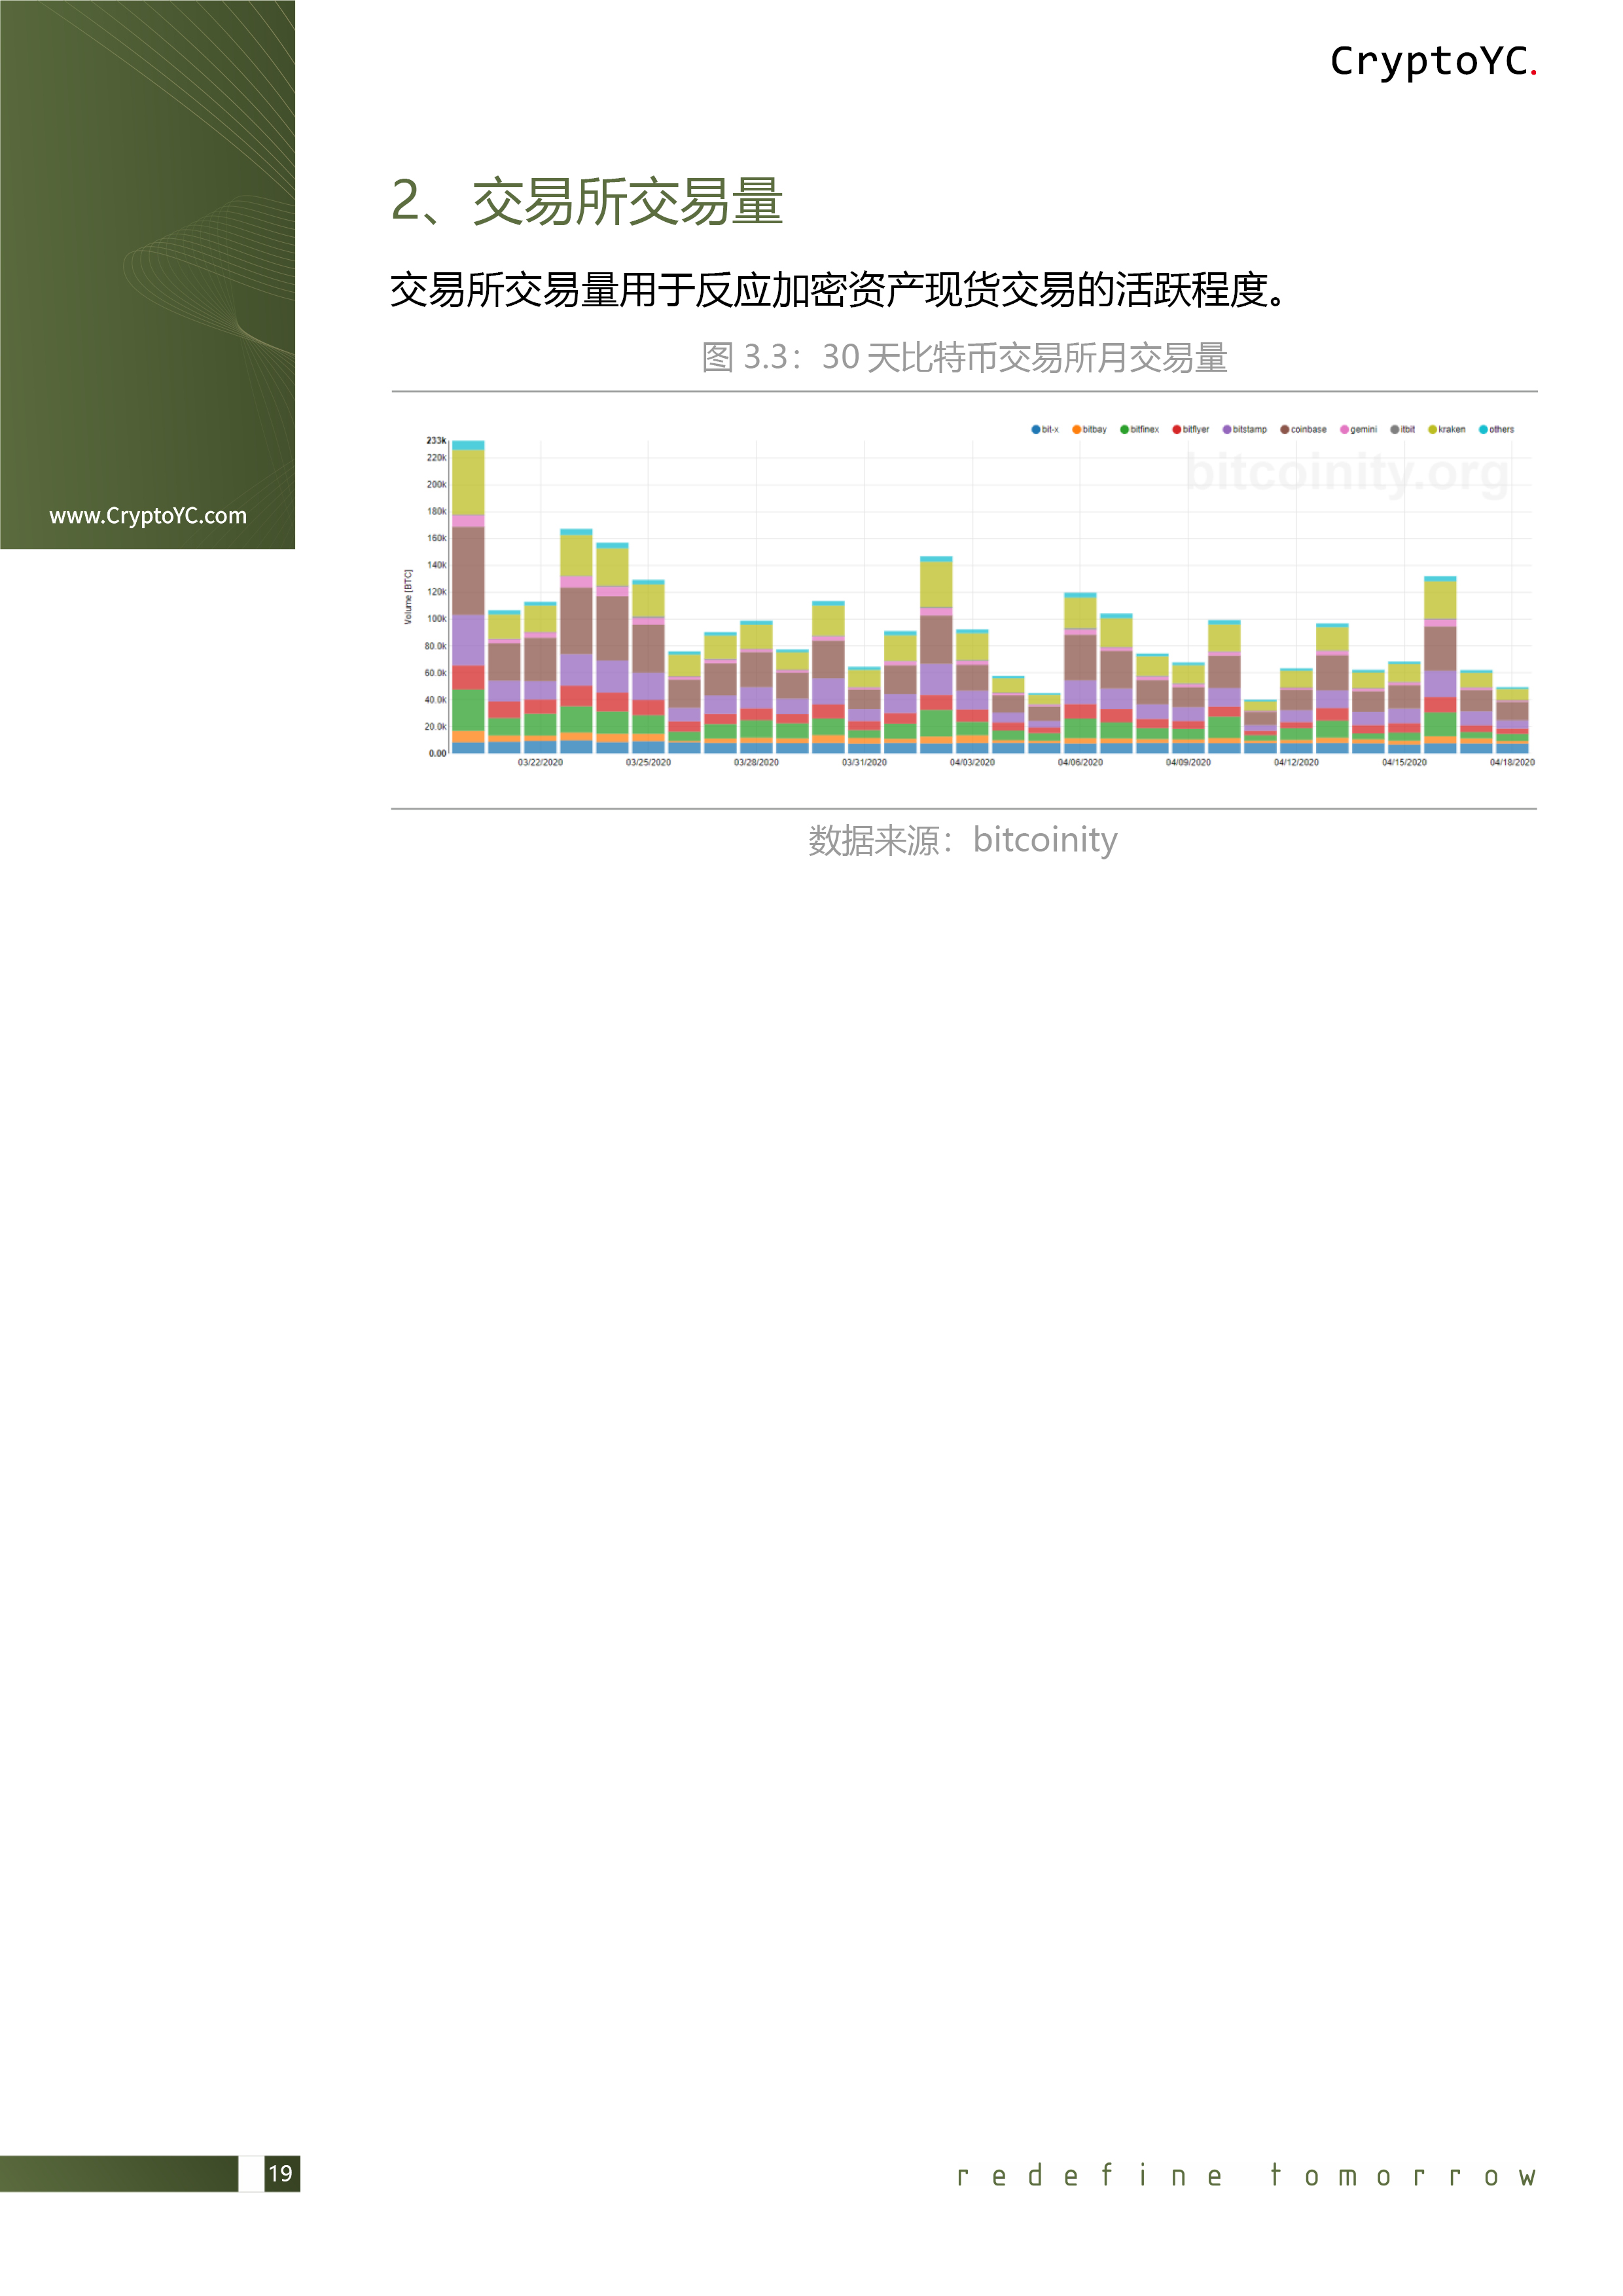Toggle the coinbase legend entry
1623x2296 pixels.
click(1303, 429)
